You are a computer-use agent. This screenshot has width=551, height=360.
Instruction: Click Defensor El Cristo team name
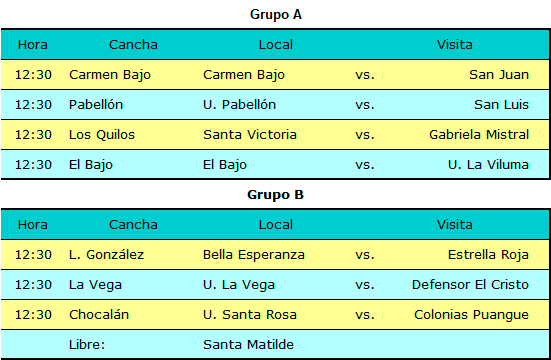pyautogui.click(x=471, y=285)
